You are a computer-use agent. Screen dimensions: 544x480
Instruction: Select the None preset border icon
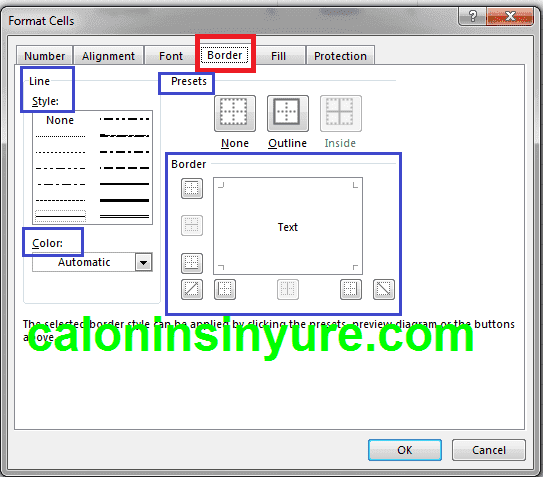[235, 113]
